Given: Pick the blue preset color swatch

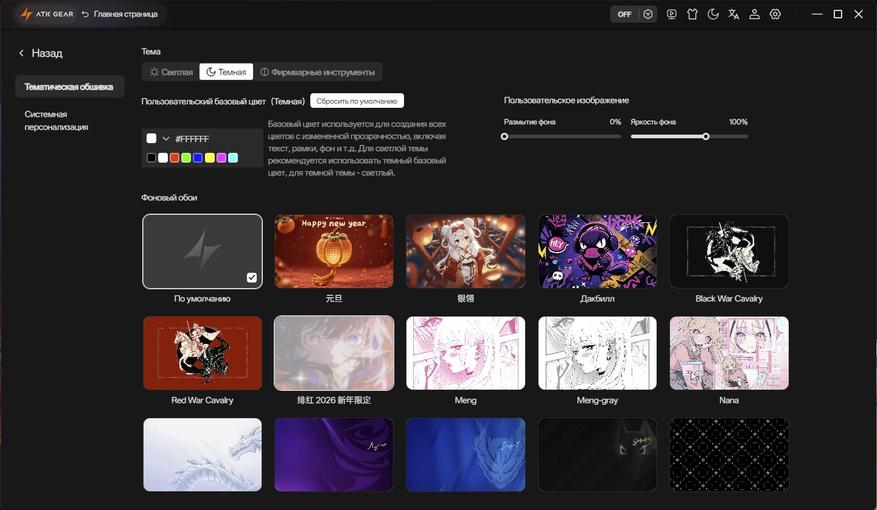Looking at the screenshot, I should pos(198,158).
